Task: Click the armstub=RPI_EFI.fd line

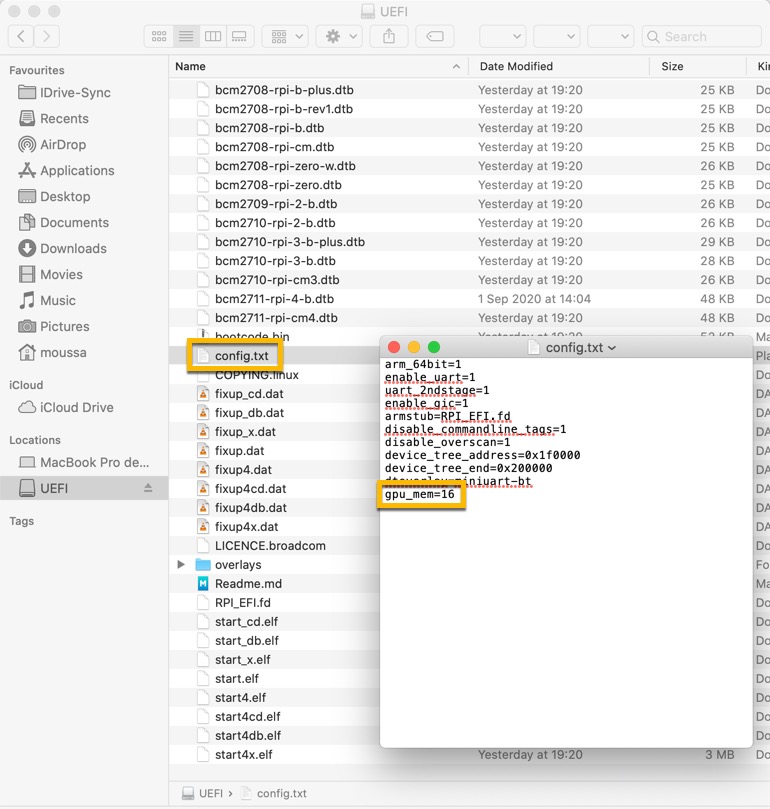Action: [x=447, y=416]
